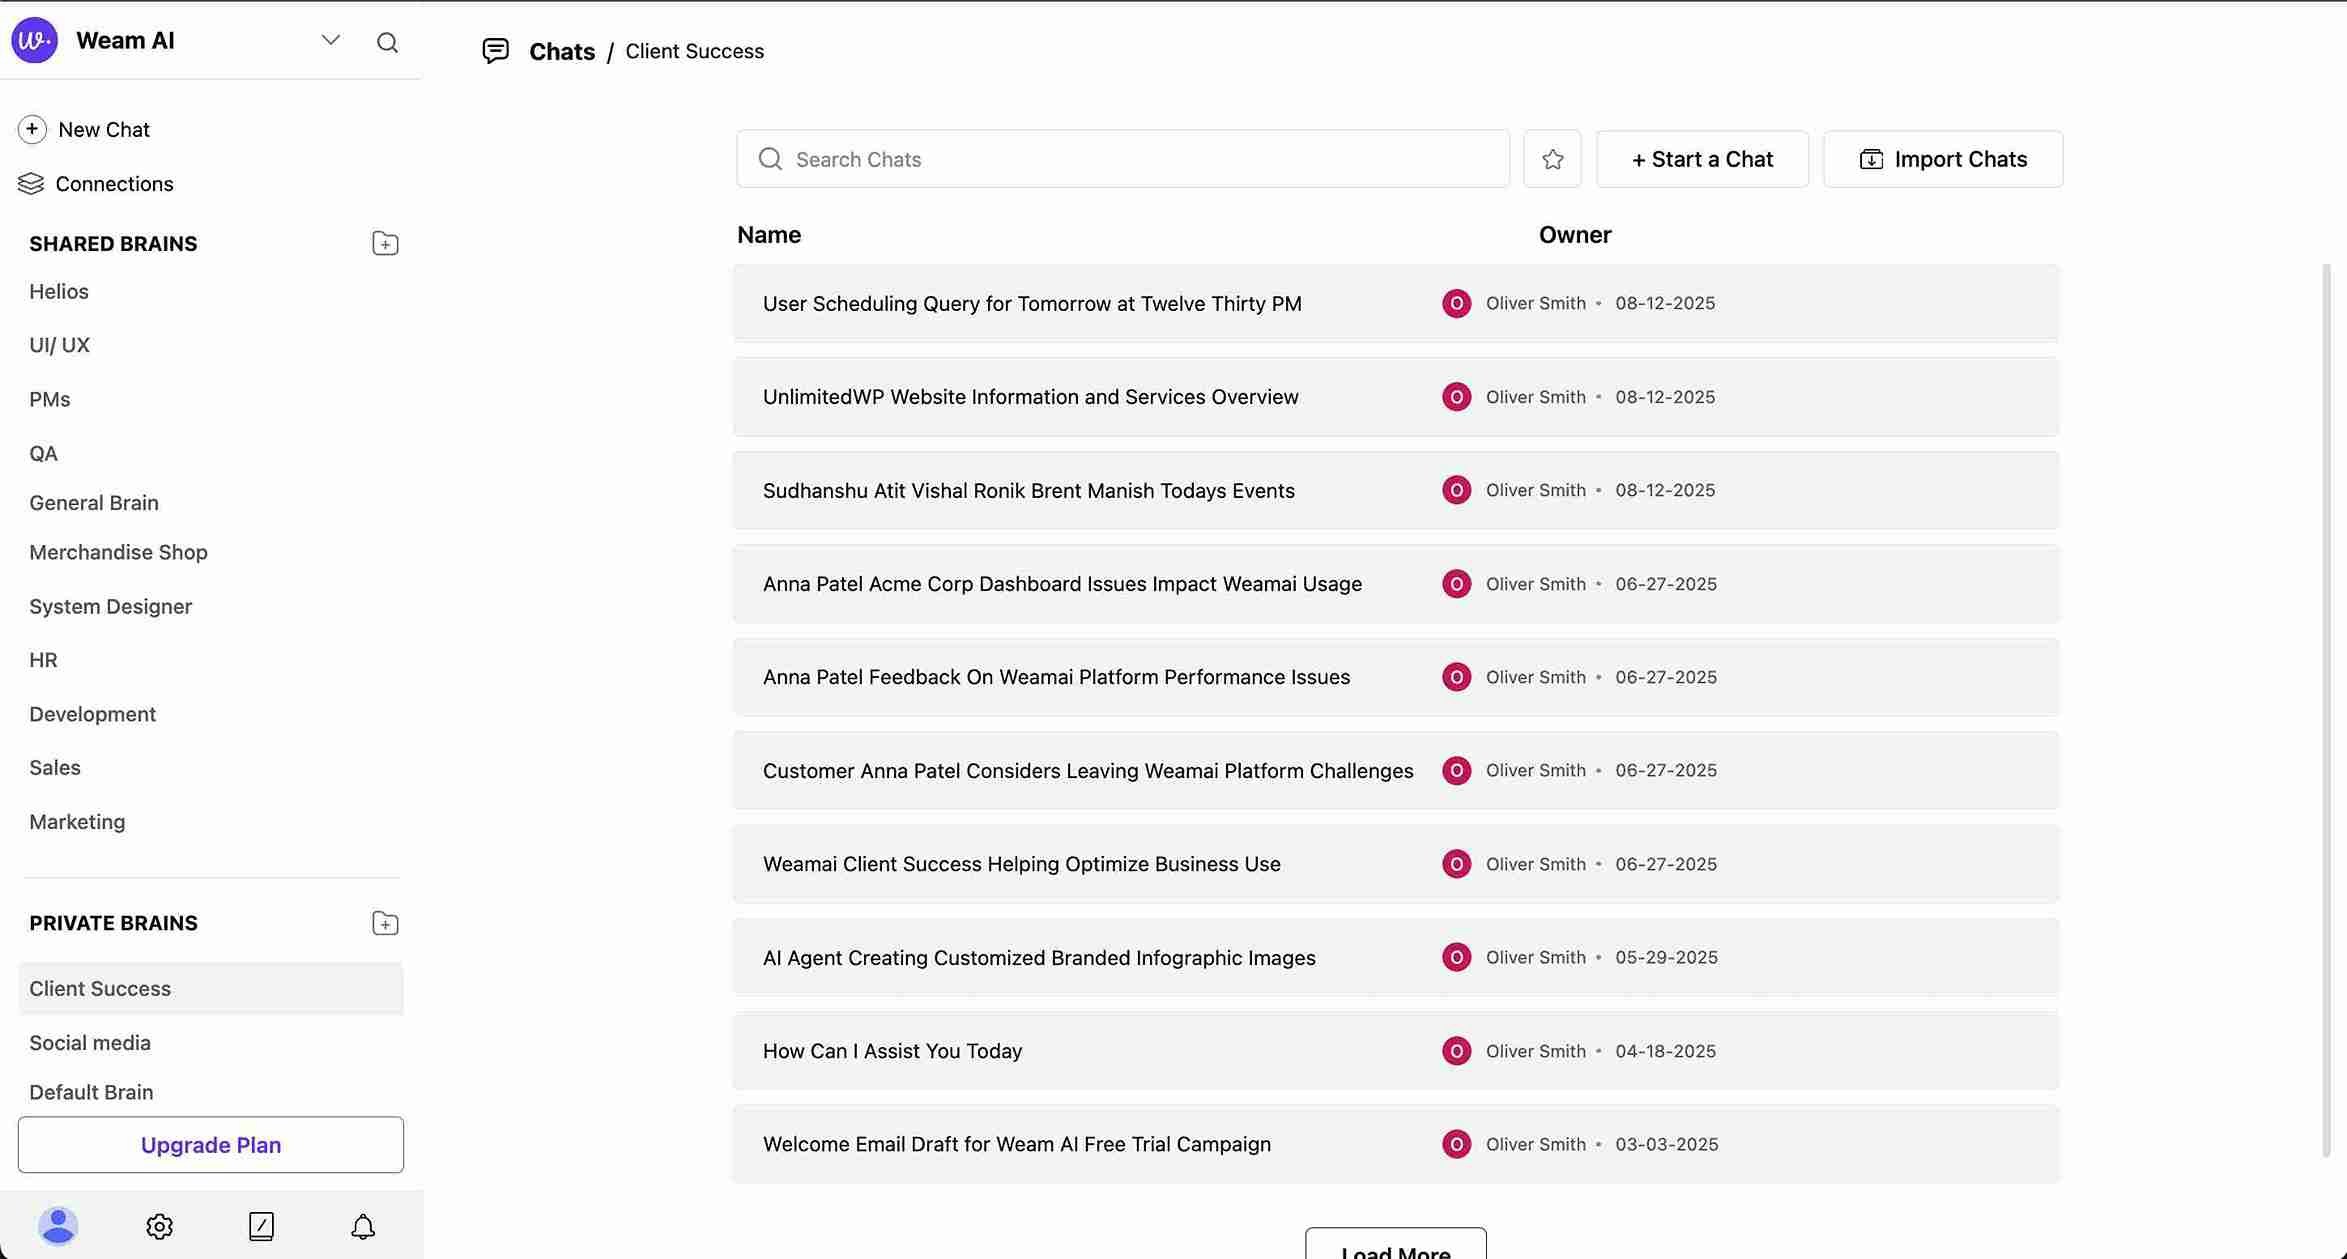2347x1259 pixels.
Task: Click the Chats breadcrumb link
Action: point(561,51)
